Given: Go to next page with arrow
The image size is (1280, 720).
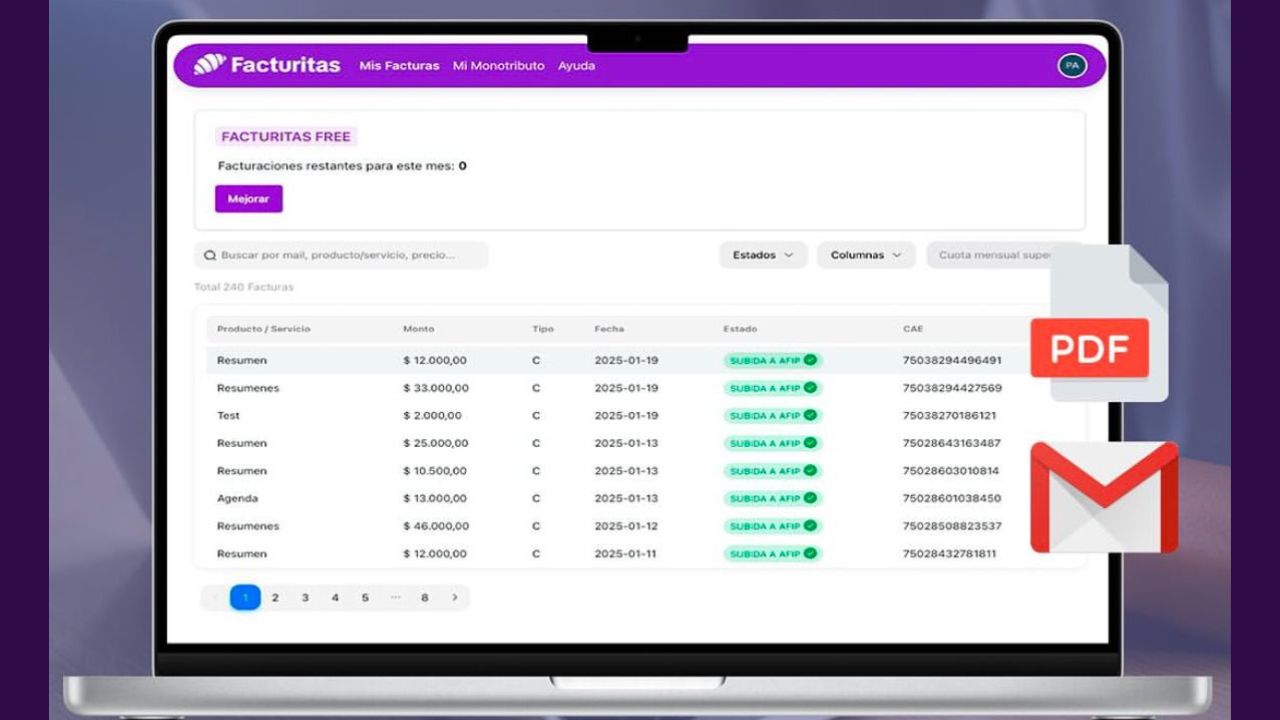Looking at the screenshot, I should click(x=455, y=598).
